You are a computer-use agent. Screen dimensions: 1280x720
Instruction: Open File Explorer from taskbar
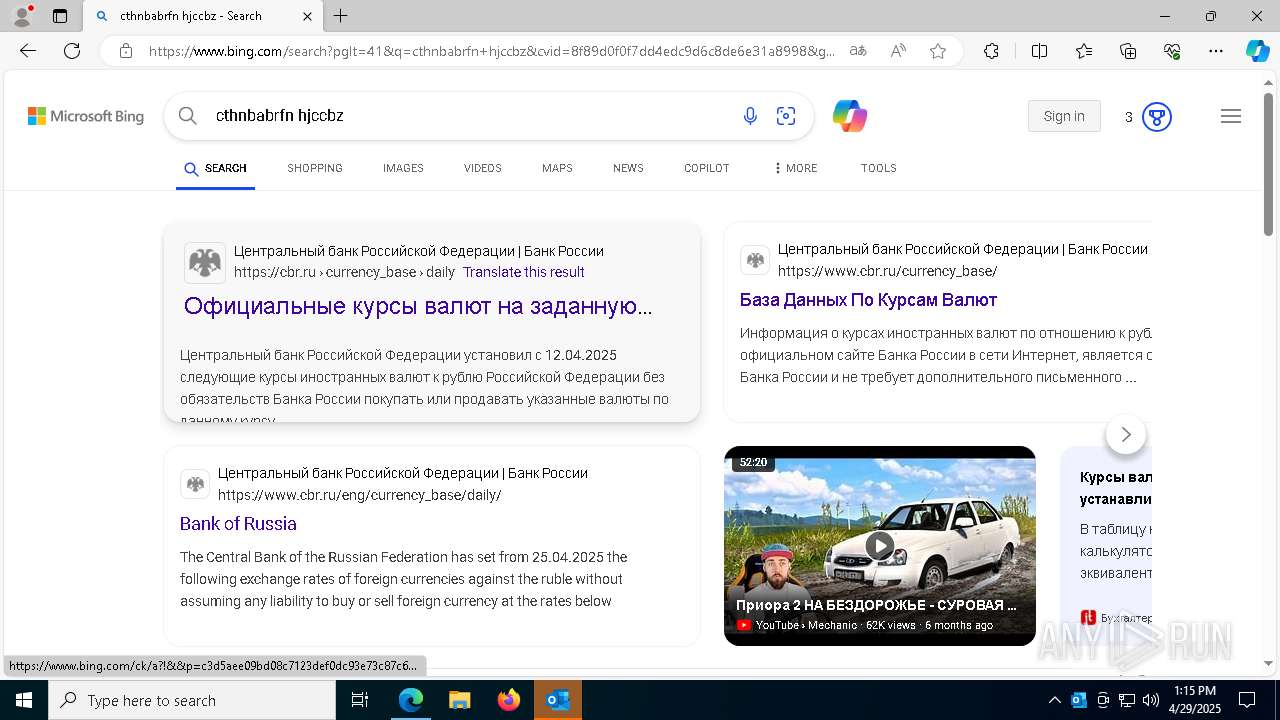459,700
